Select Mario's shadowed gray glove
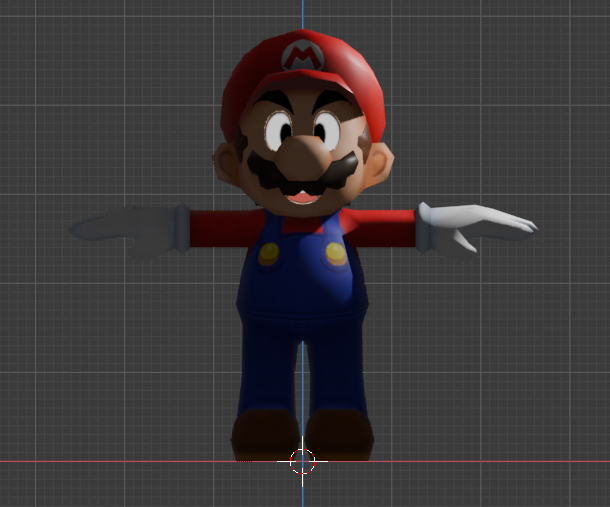Viewport: 610px width, 507px height. coord(129,231)
